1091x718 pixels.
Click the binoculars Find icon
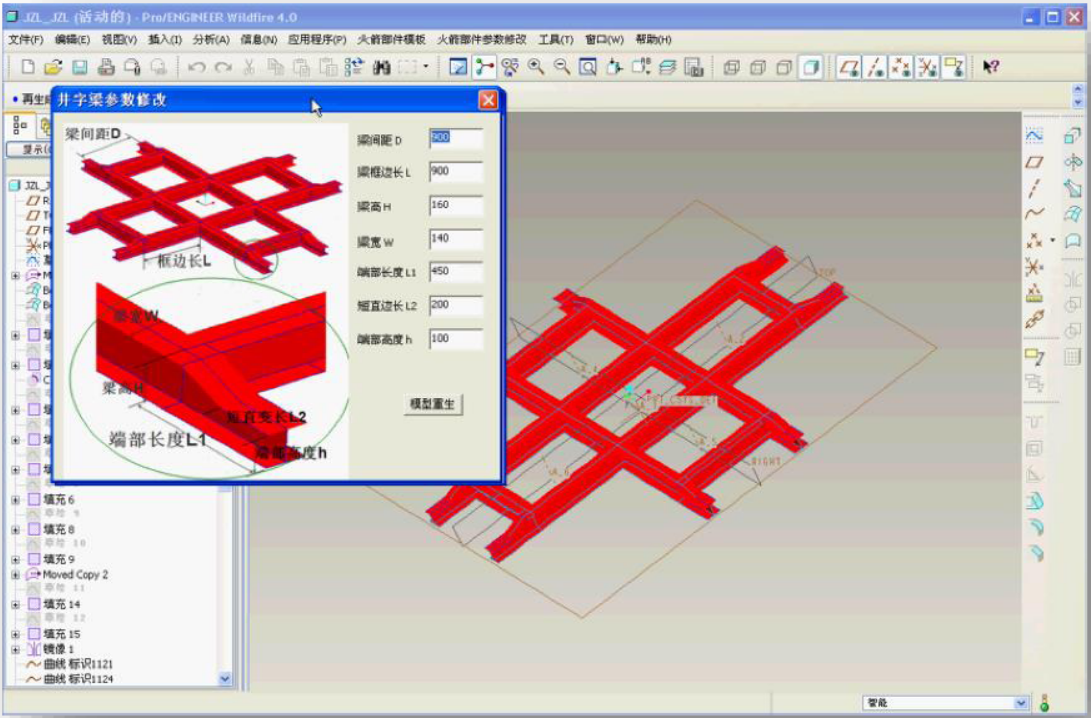(x=381, y=67)
